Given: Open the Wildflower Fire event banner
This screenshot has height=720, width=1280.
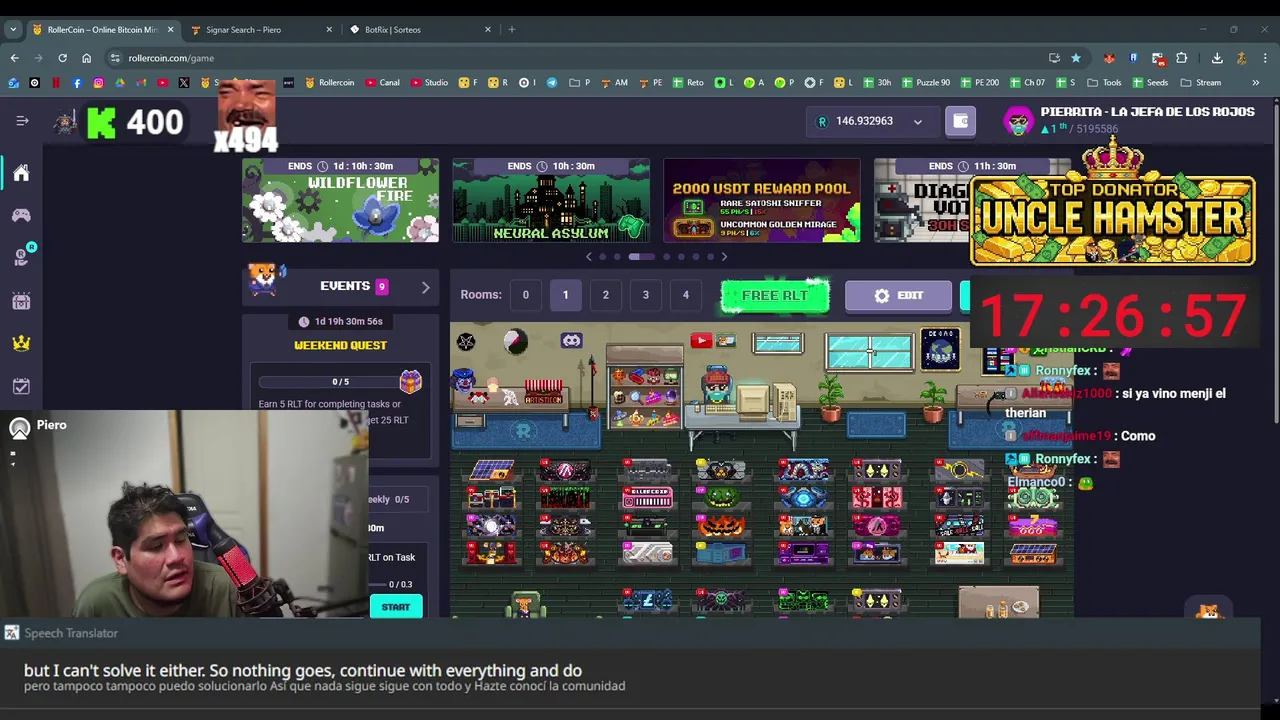Looking at the screenshot, I should point(340,200).
